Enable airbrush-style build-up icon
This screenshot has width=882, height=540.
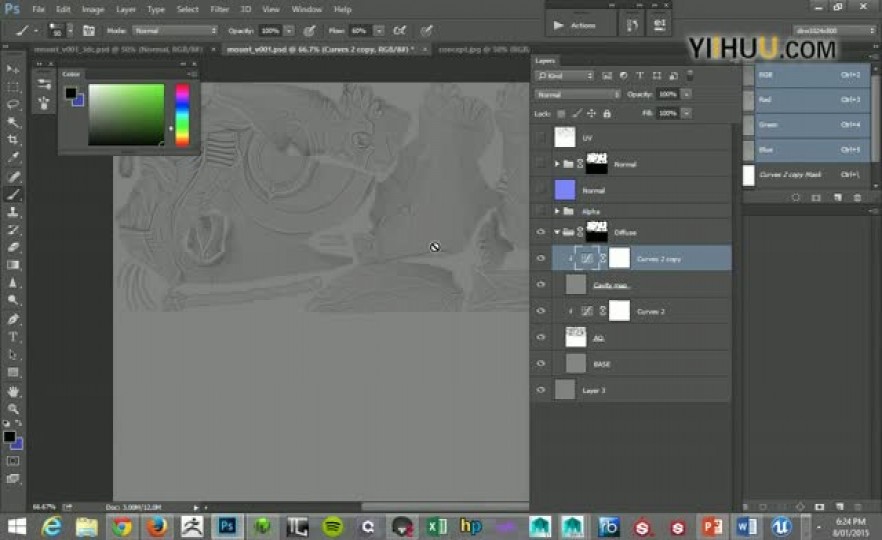click(399, 30)
